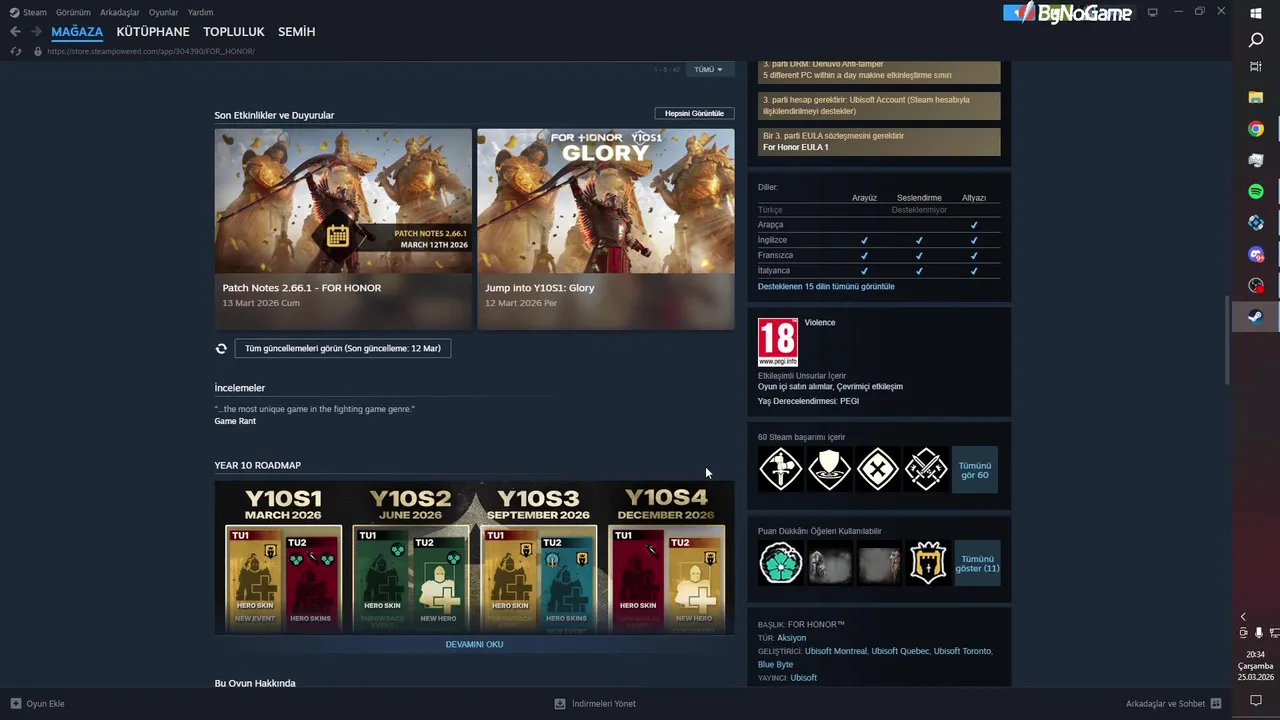This screenshot has height=720, width=1280.
Task: Open the Task View taskbar icon
Action: 1256,67
